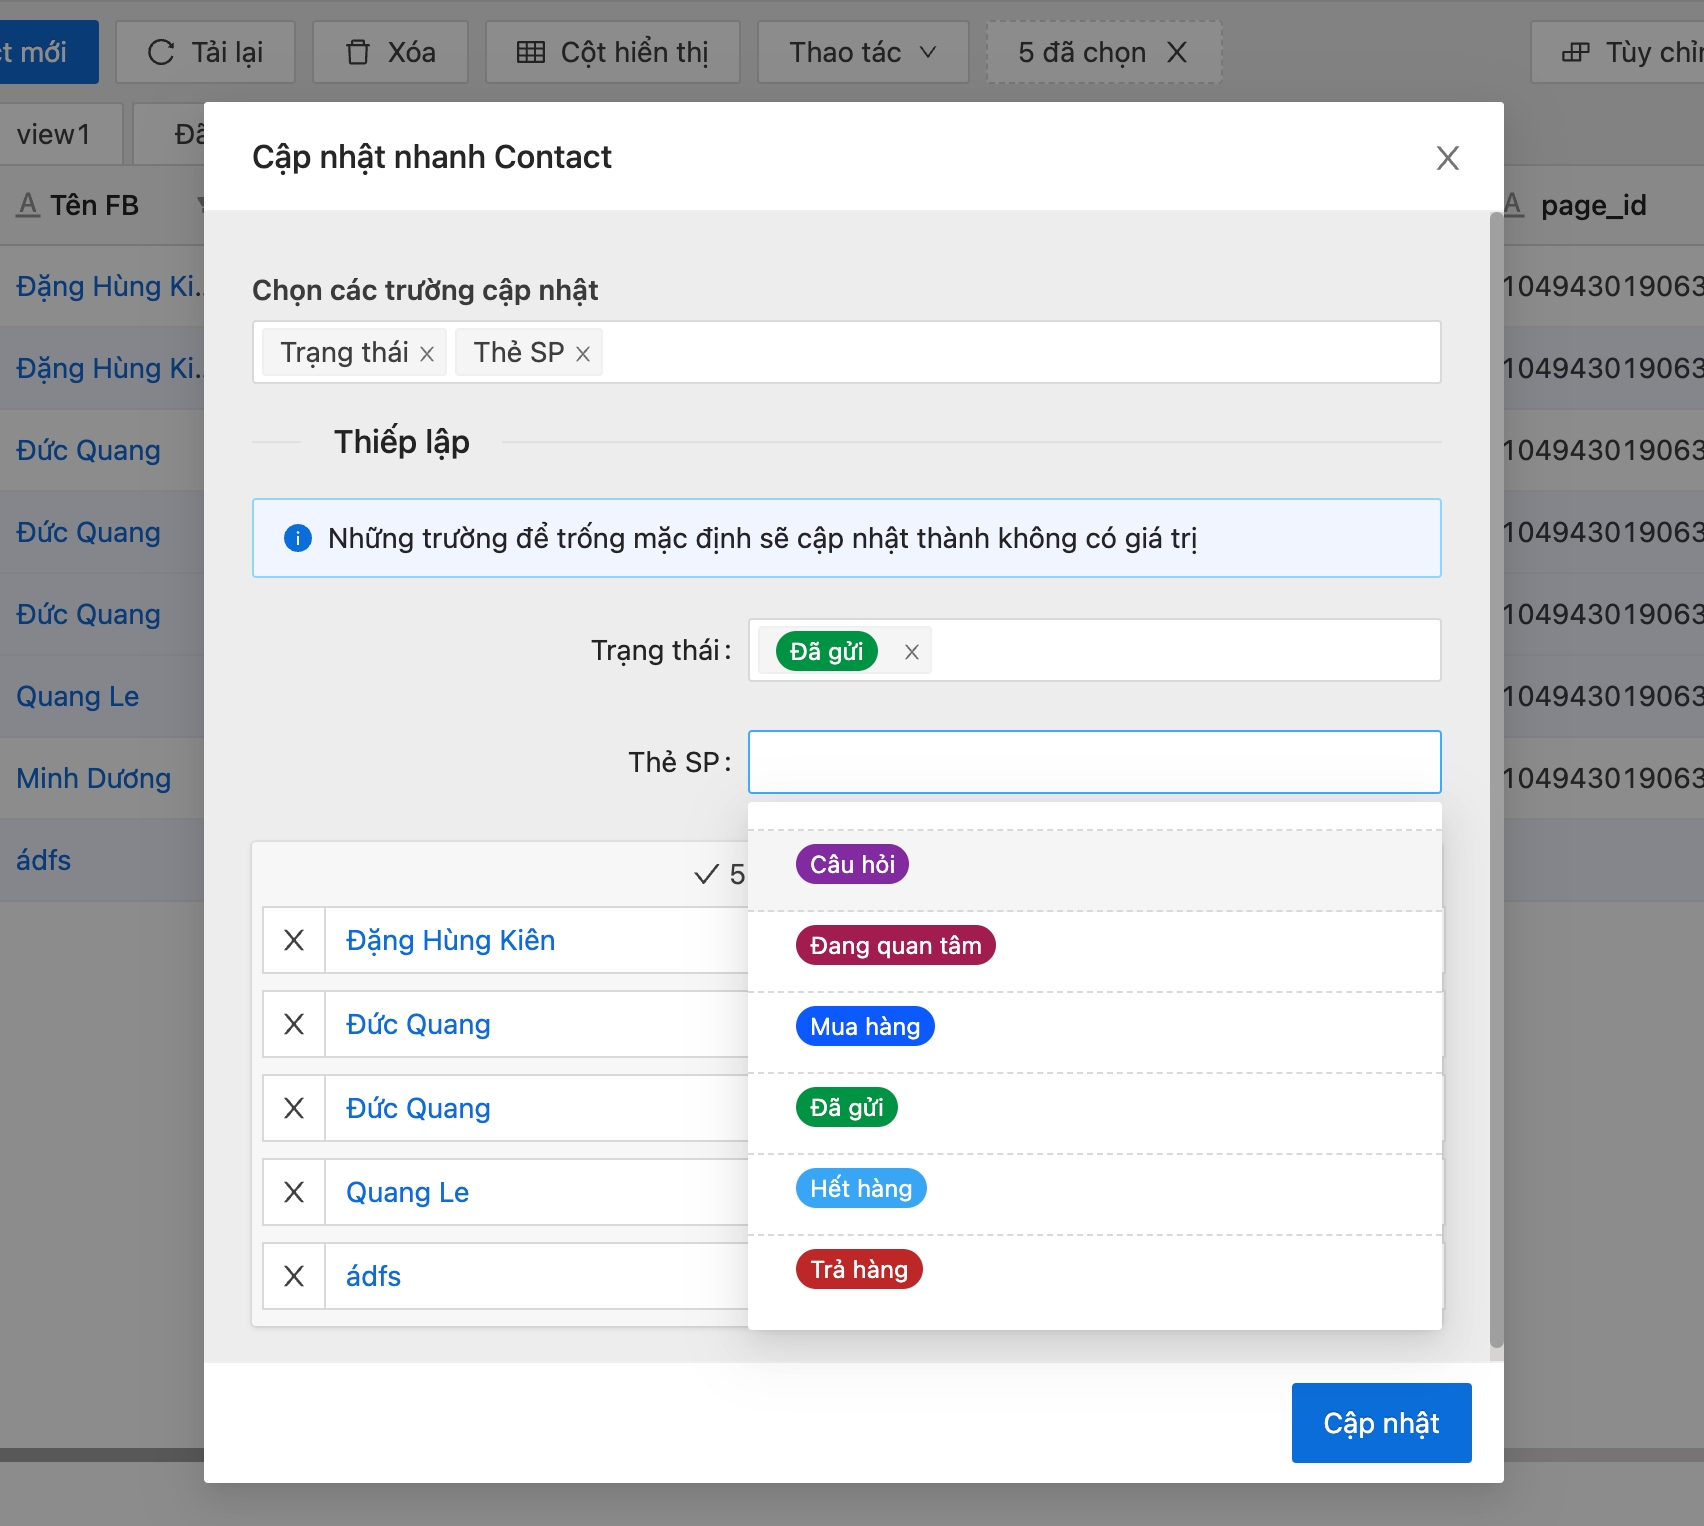Select Hết hàng from the dropdown
Viewport: 1704px width, 1526px height.
pyautogui.click(x=861, y=1188)
